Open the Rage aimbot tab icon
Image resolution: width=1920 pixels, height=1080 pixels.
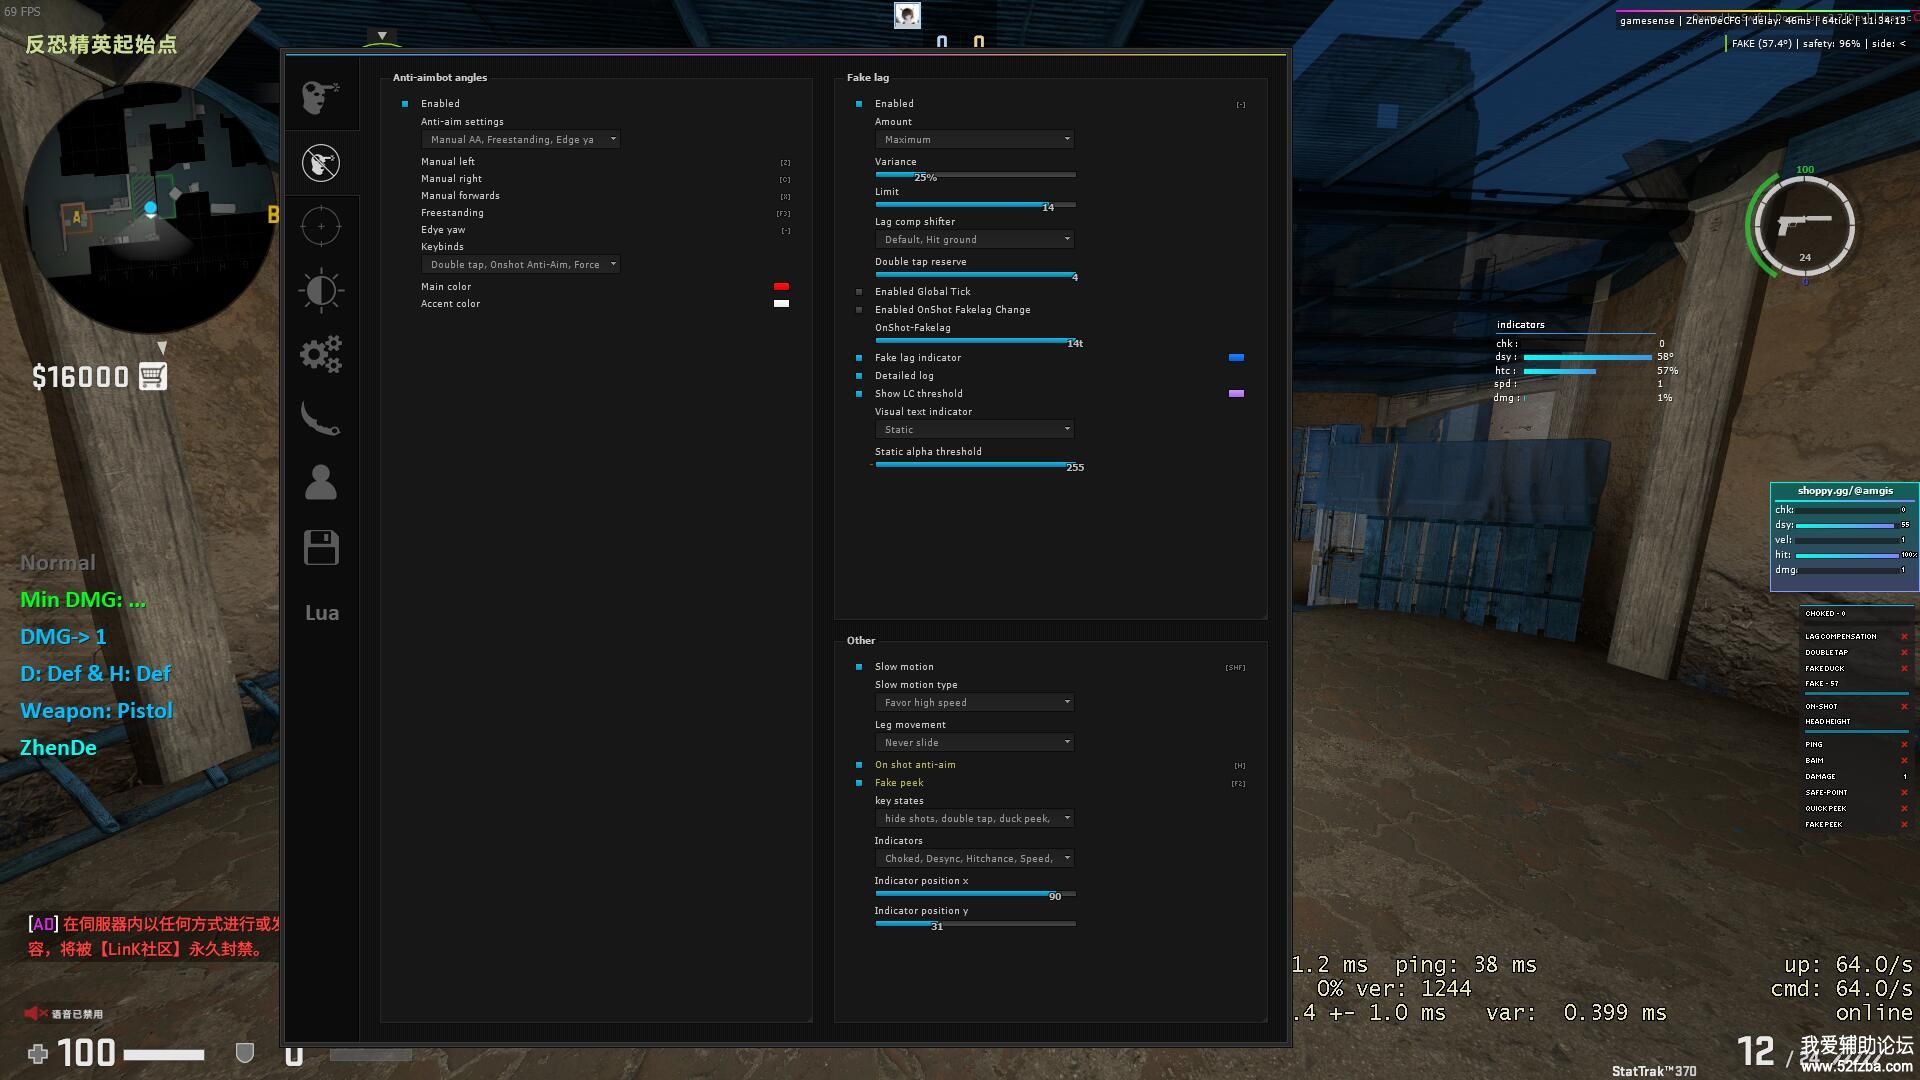coord(321,97)
